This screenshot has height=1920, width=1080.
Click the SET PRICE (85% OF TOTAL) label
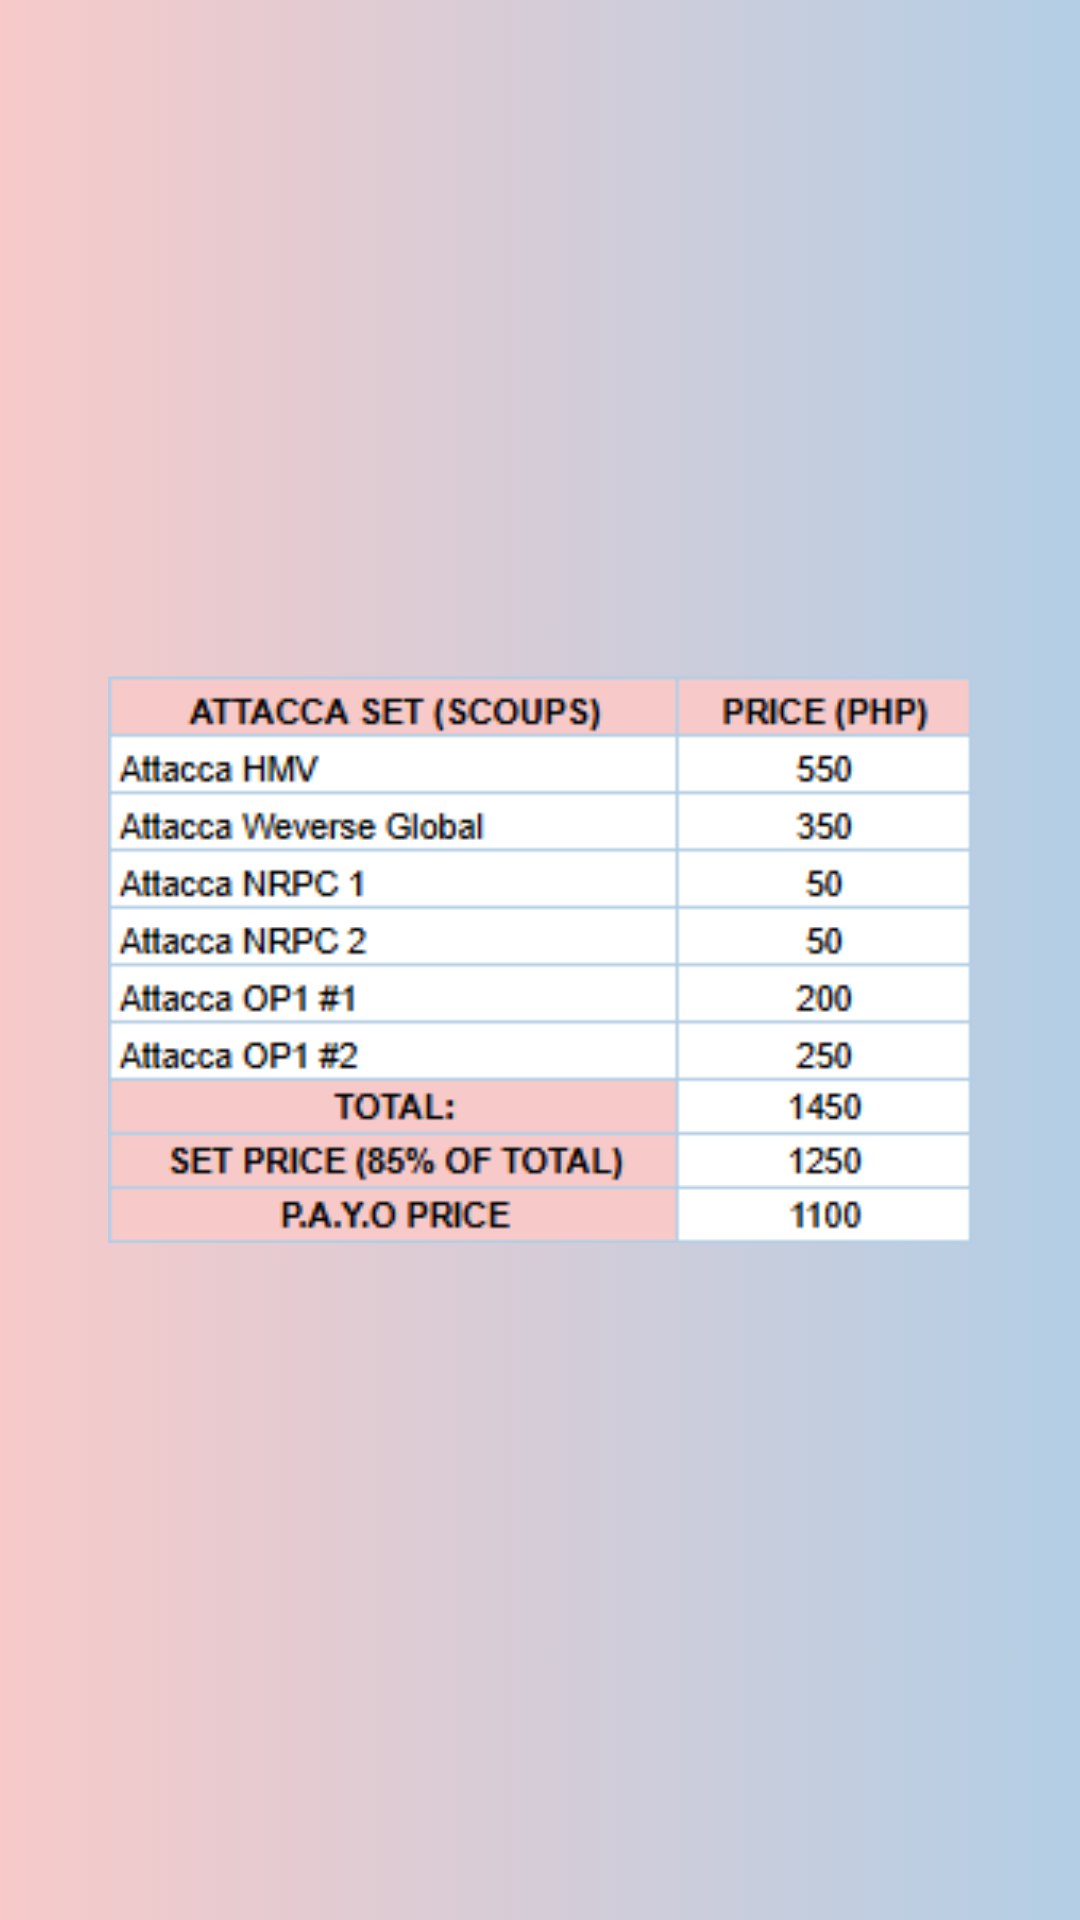[x=394, y=1161]
